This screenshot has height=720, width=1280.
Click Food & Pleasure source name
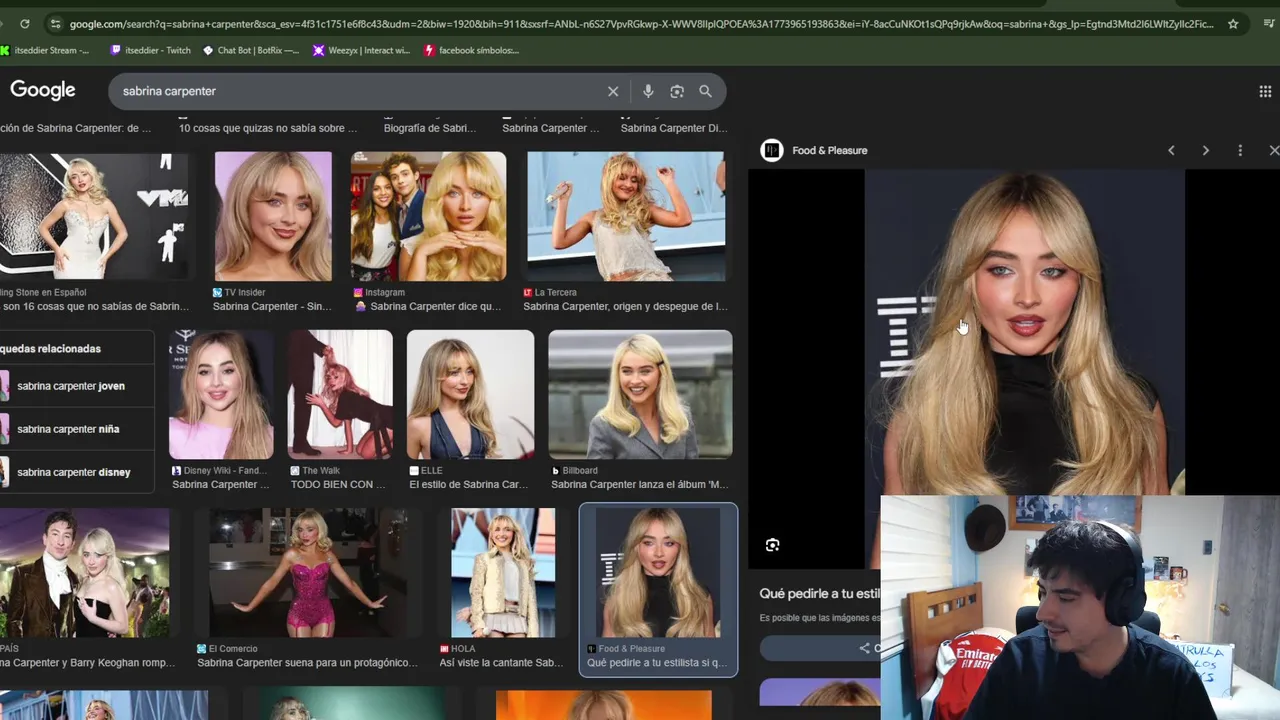tap(829, 150)
